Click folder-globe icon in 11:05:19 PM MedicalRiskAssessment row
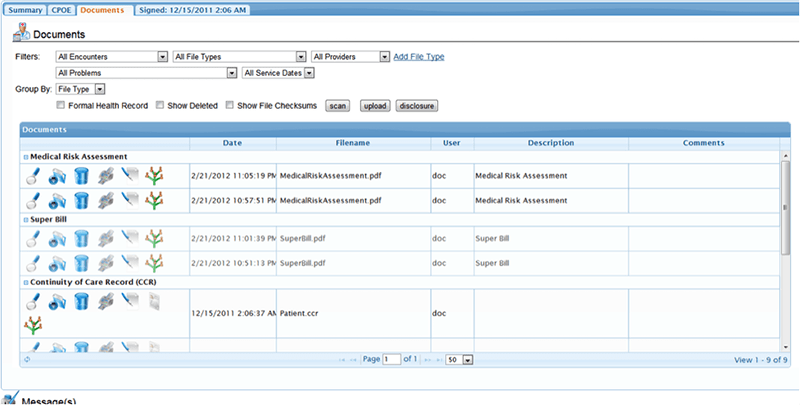 pos(57,176)
